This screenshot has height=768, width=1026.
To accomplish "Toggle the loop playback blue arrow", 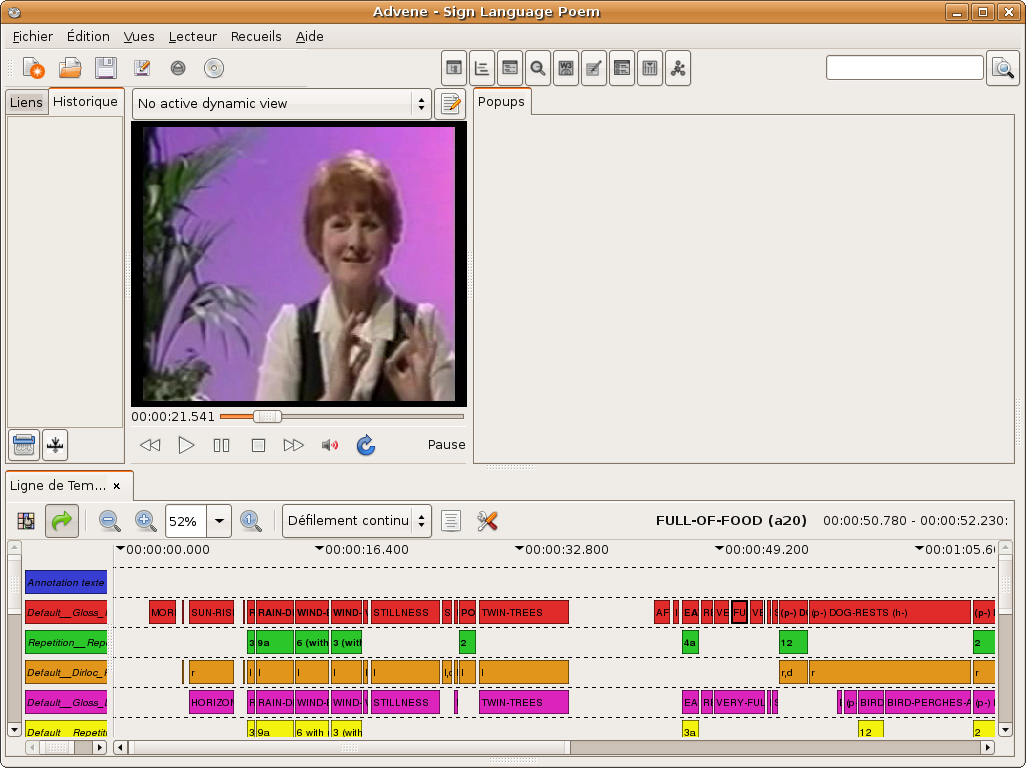I will click(366, 445).
